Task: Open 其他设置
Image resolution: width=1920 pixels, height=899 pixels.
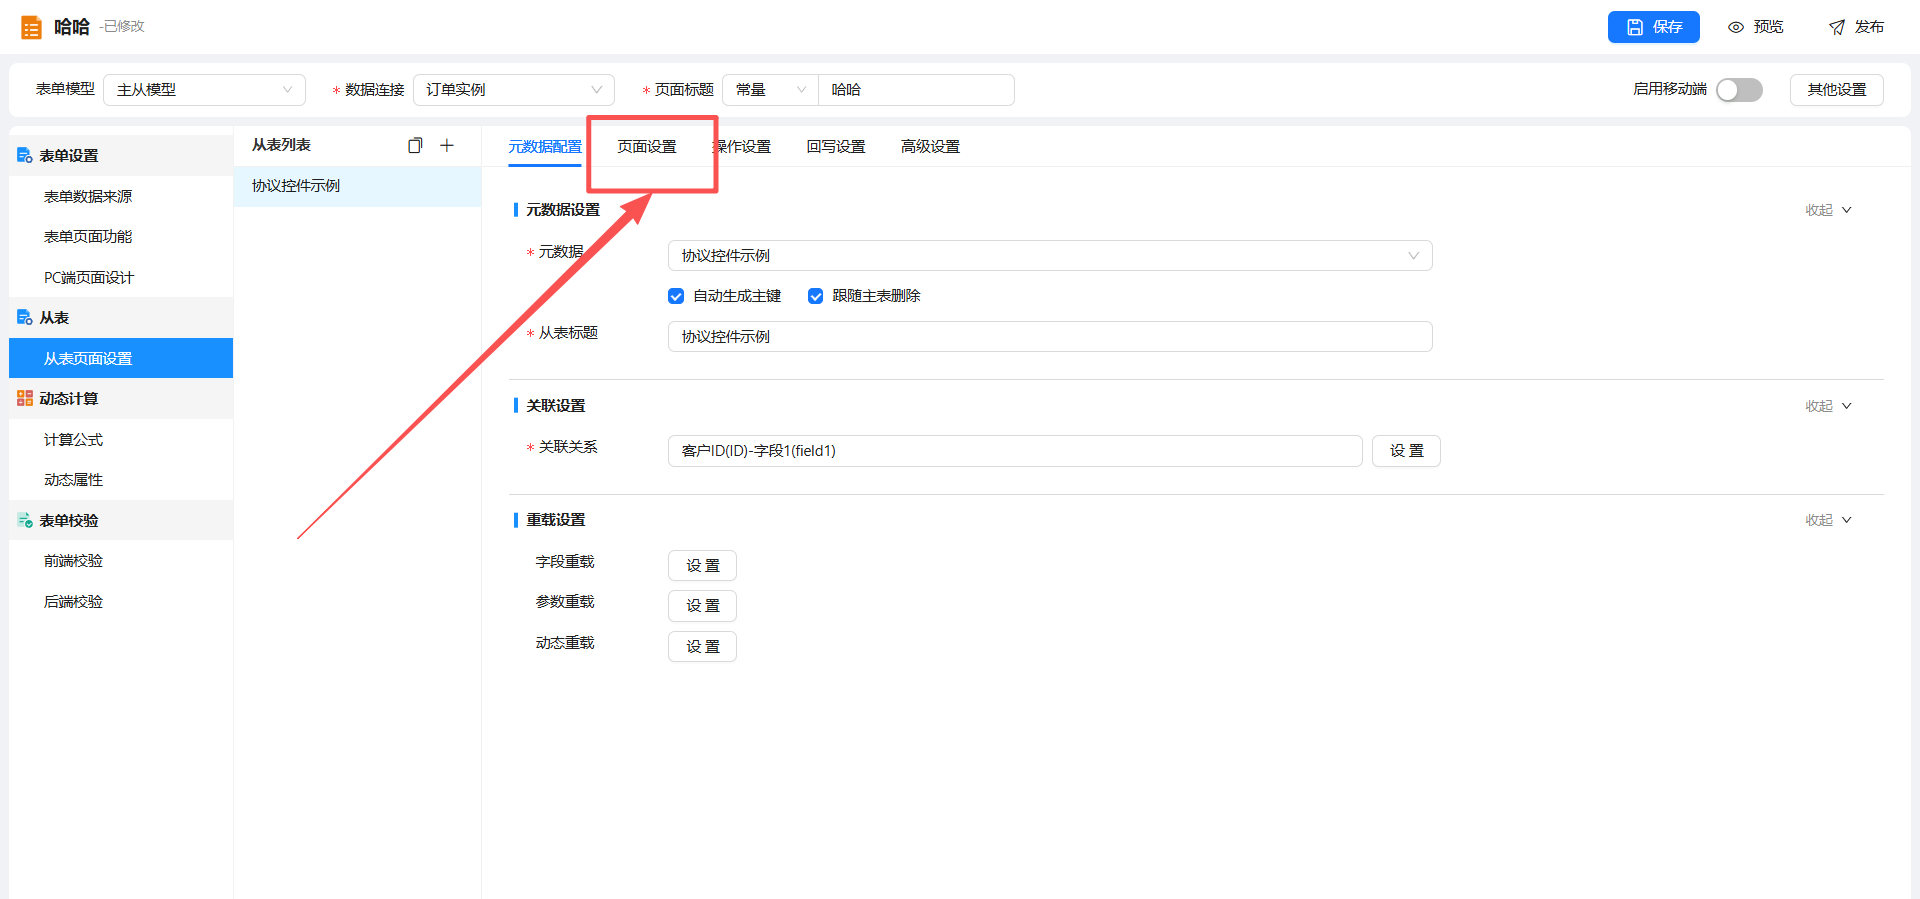Action: [1837, 90]
